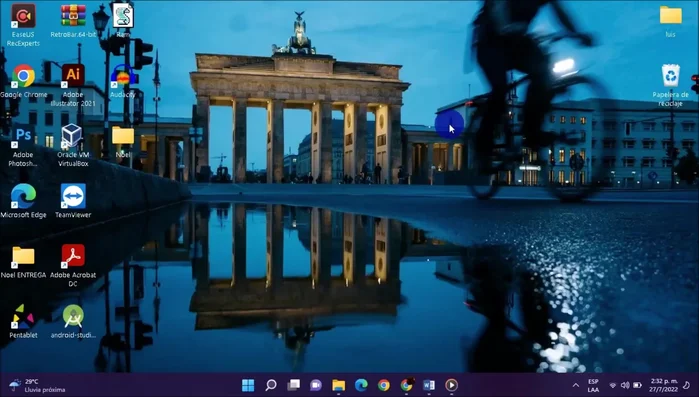
Task: Open the Papelera de reciclaje icon
Action: [x=670, y=86]
